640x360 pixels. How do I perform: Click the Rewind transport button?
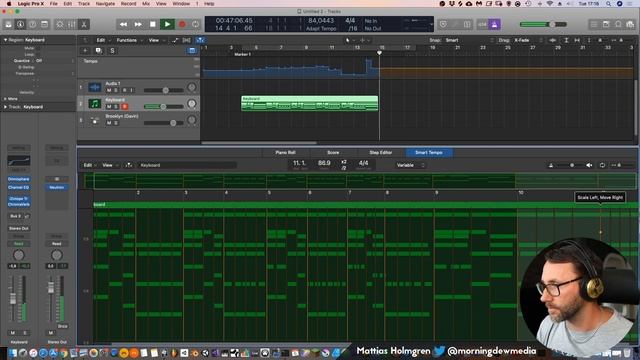tap(123, 24)
